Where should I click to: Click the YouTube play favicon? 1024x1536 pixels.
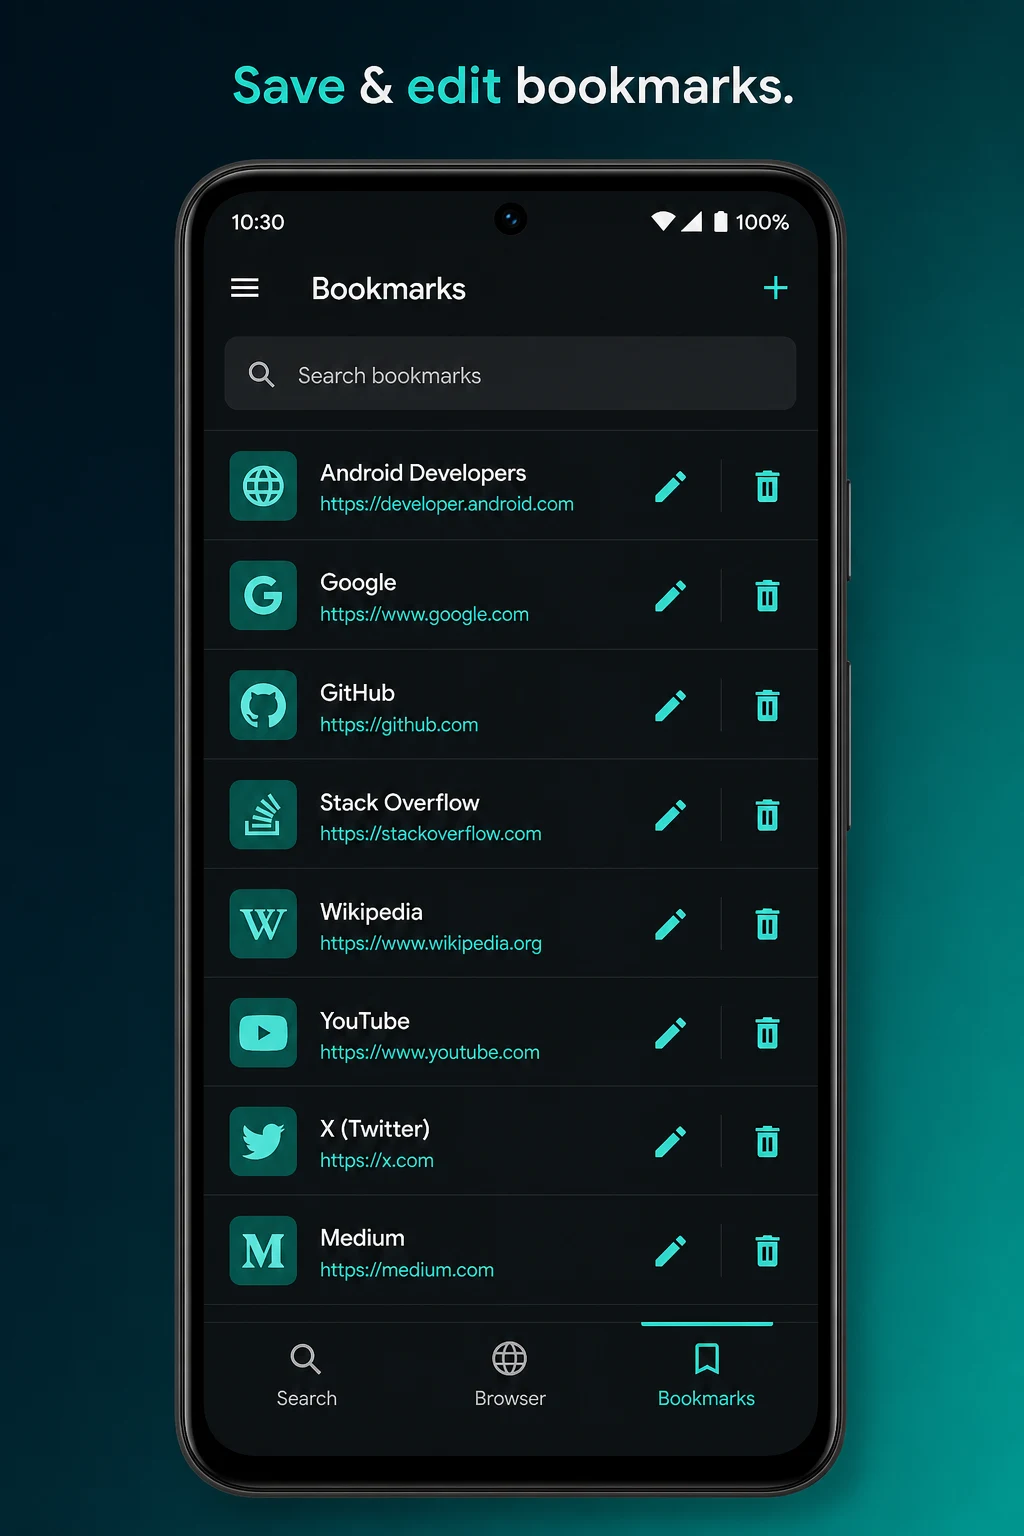click(263, 1033)
